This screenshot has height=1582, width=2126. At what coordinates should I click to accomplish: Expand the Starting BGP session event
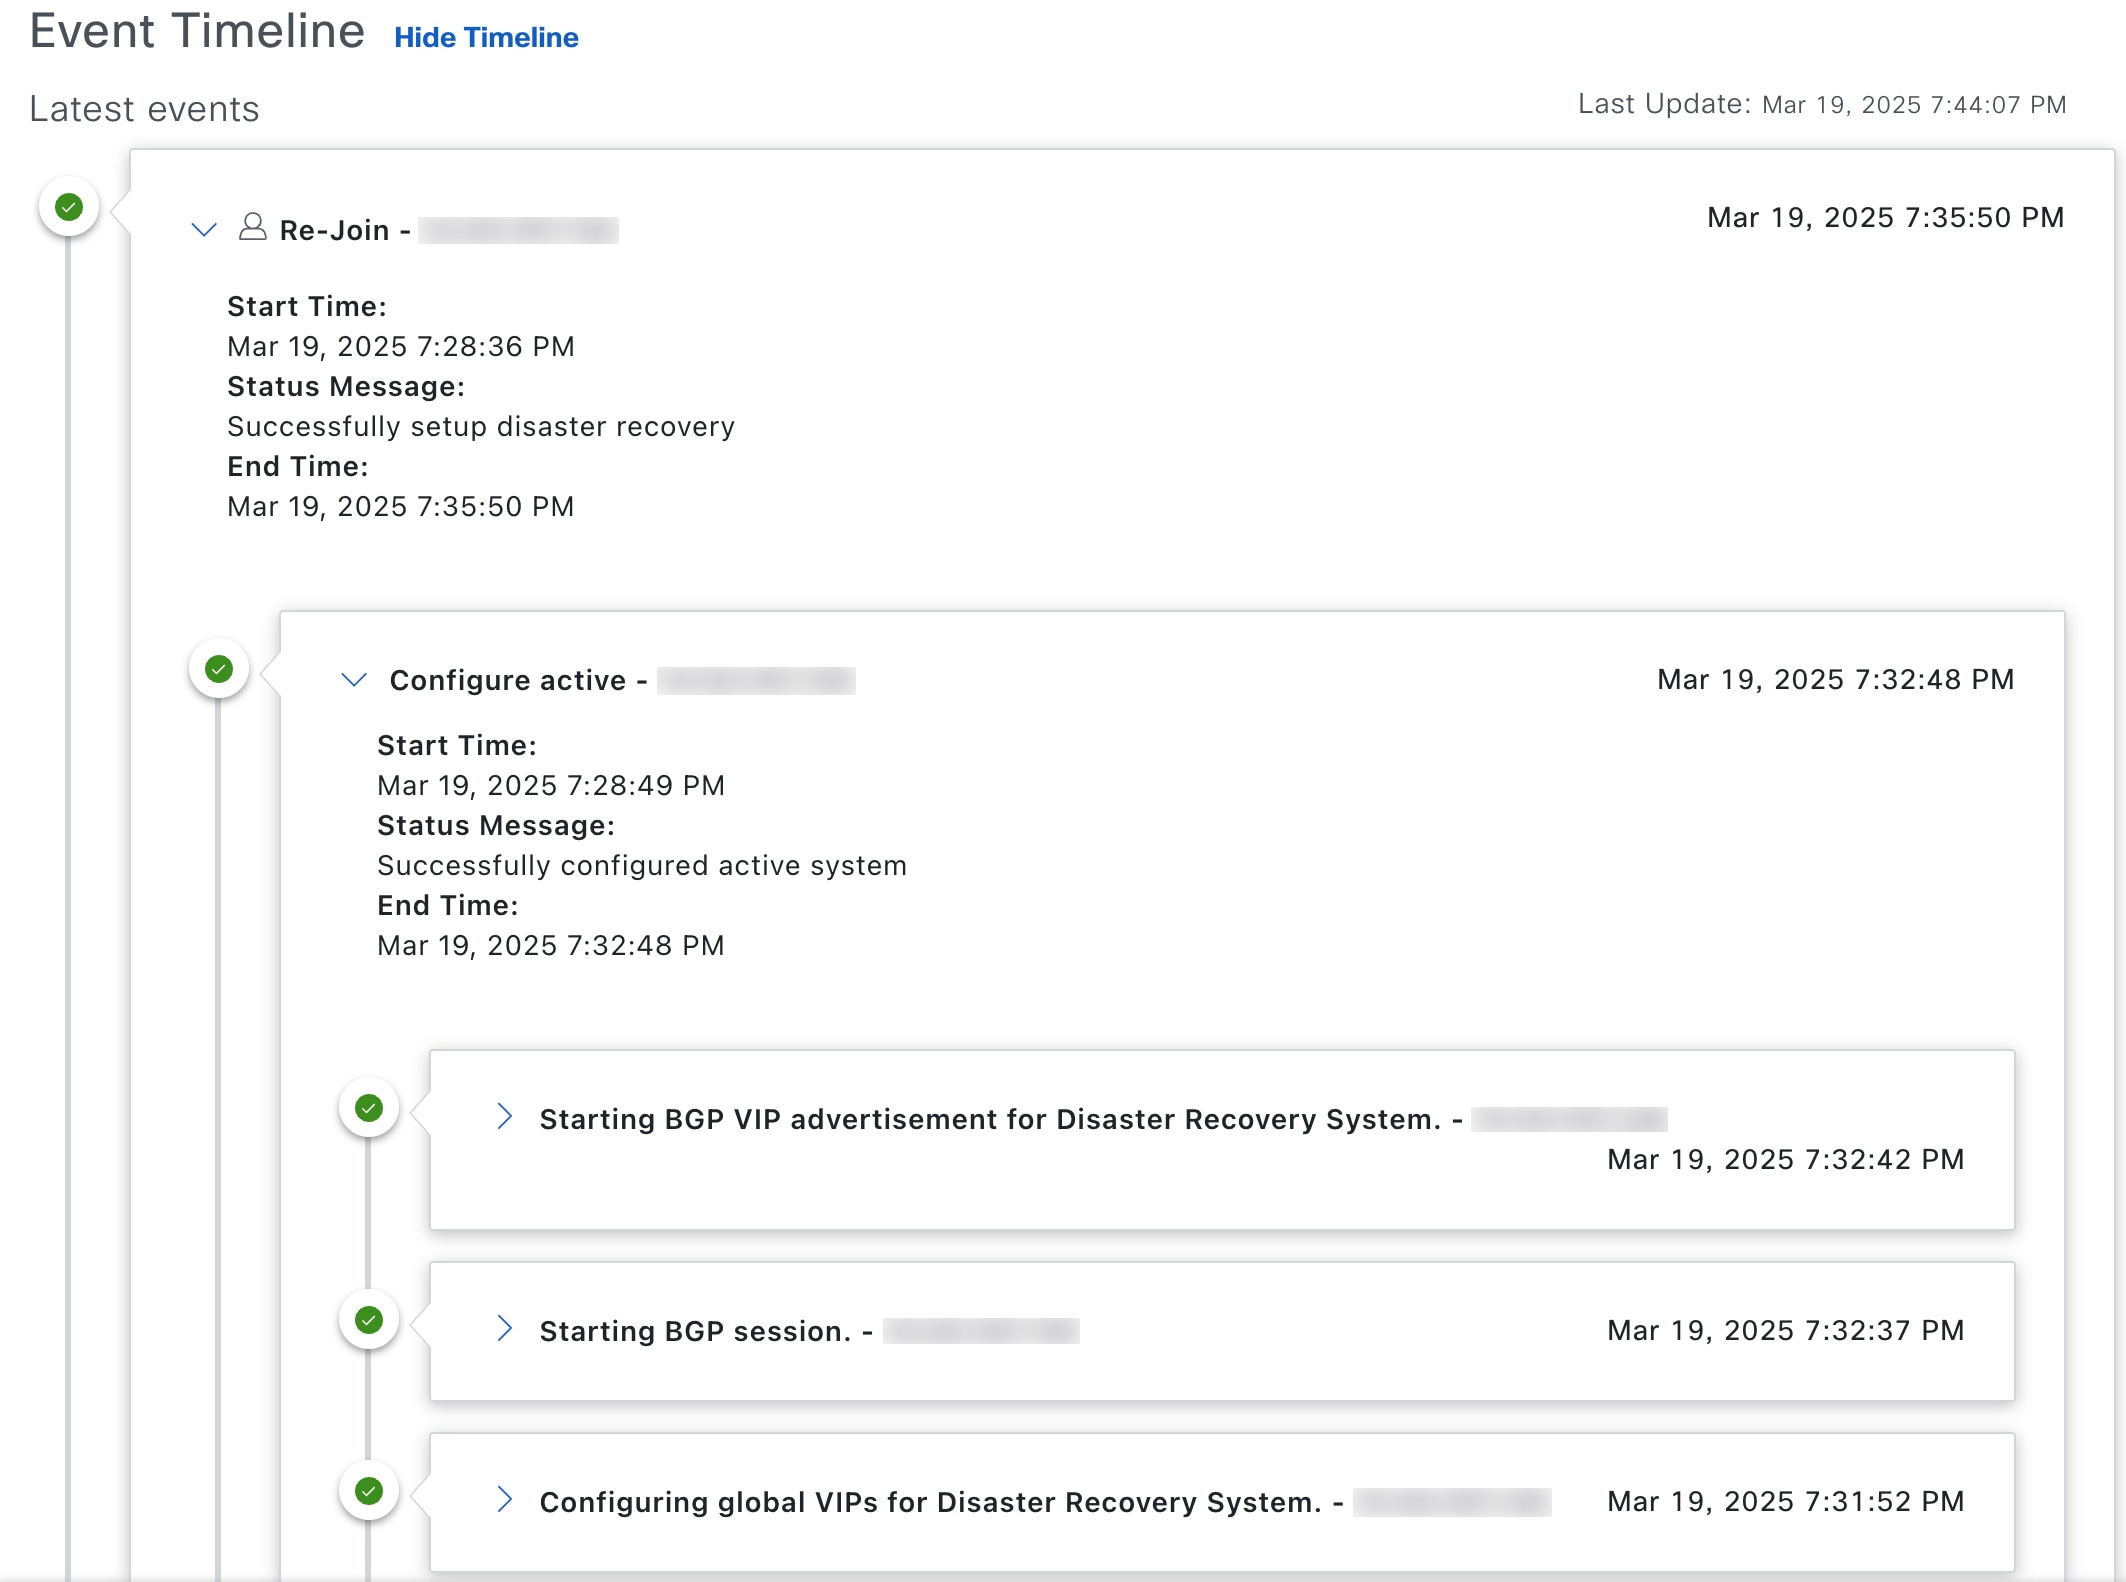pos(505,1329)
